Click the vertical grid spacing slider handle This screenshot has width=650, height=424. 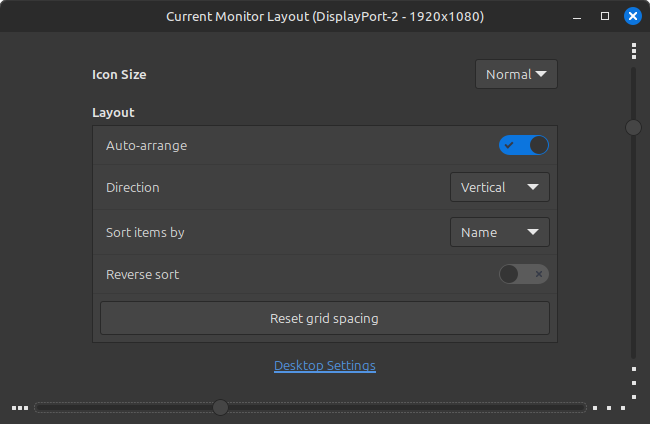pyautogui.click(x=633, y=127)
